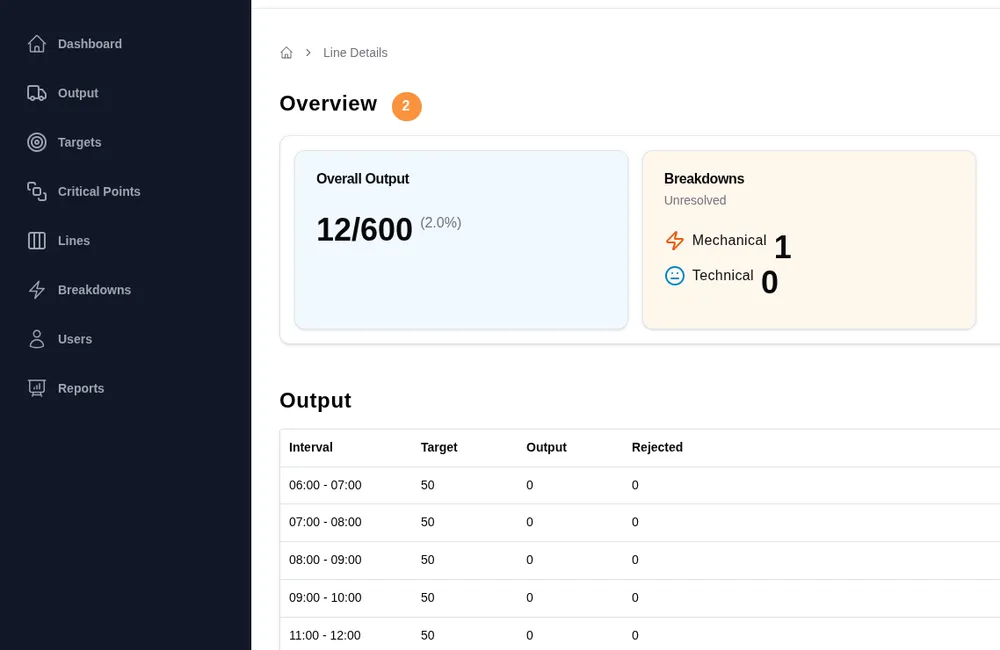The height and width of the screenshot is (650, 1000).
Task: Click the Breakdowns lightning bolt icon
Action: click(36, 289)
